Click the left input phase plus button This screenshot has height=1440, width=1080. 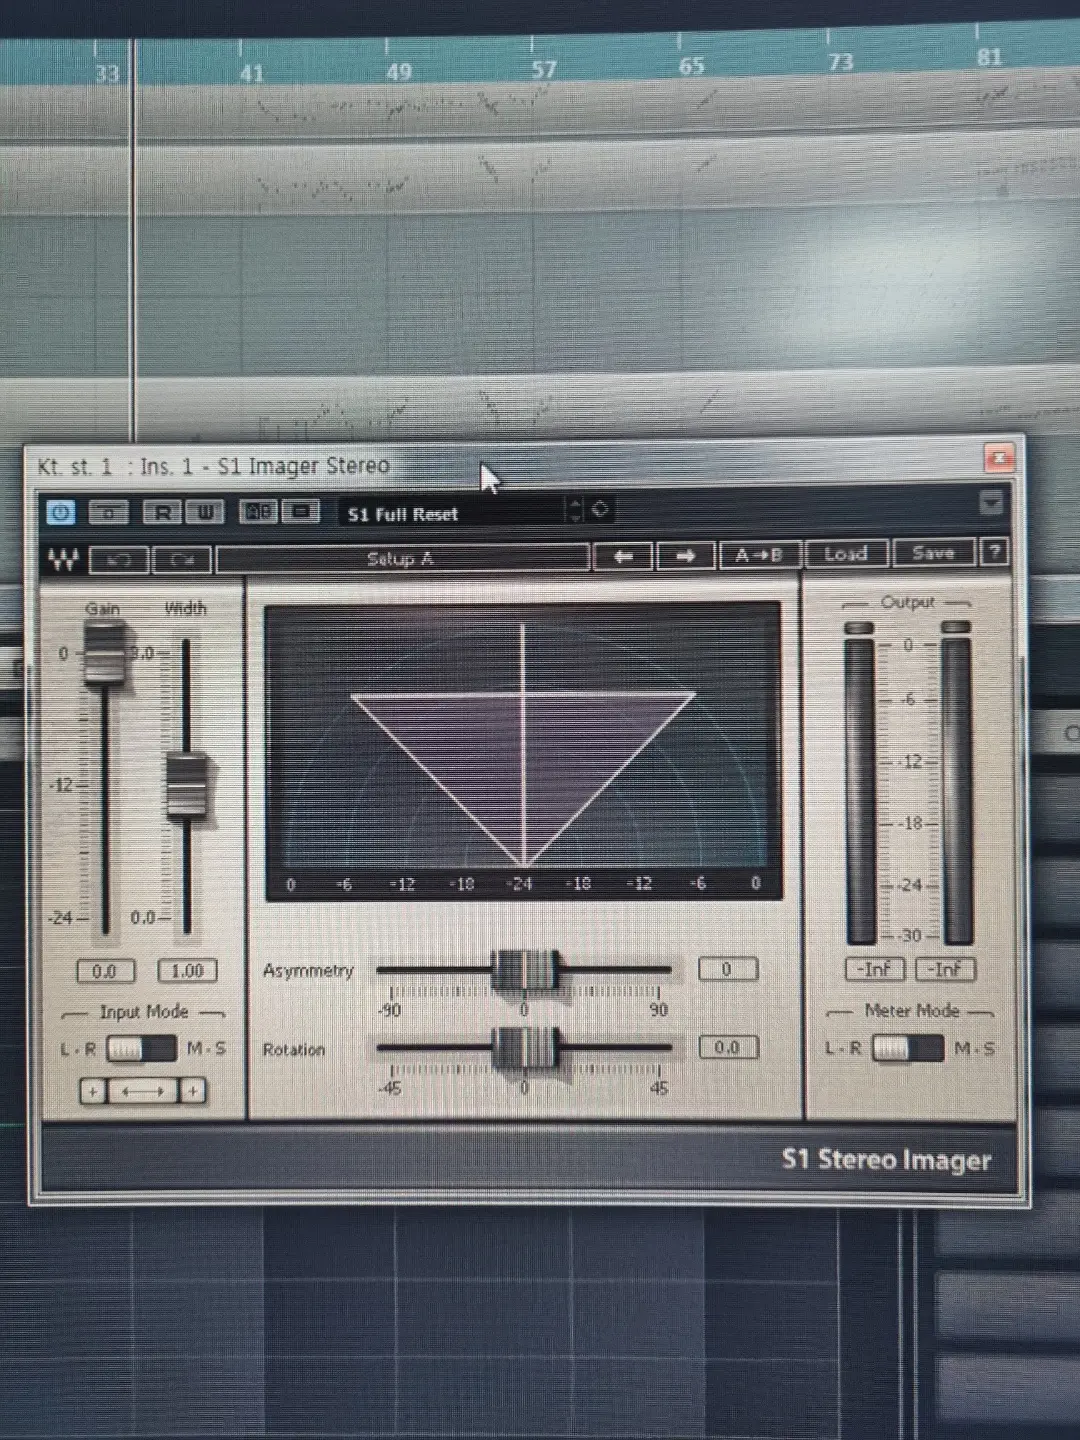coord(93,1091)
